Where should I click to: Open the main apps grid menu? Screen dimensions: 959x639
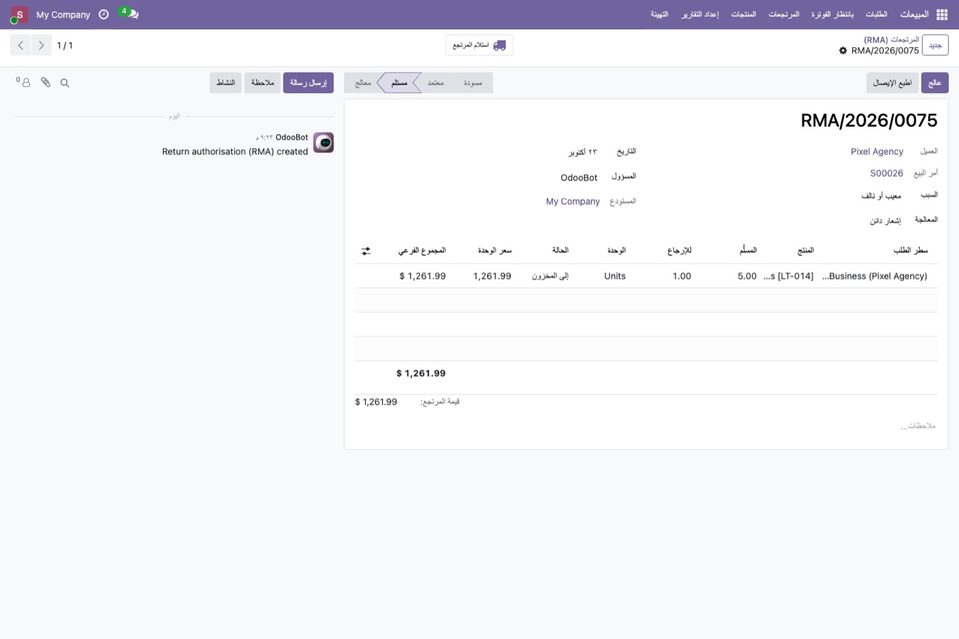point(942,15)
